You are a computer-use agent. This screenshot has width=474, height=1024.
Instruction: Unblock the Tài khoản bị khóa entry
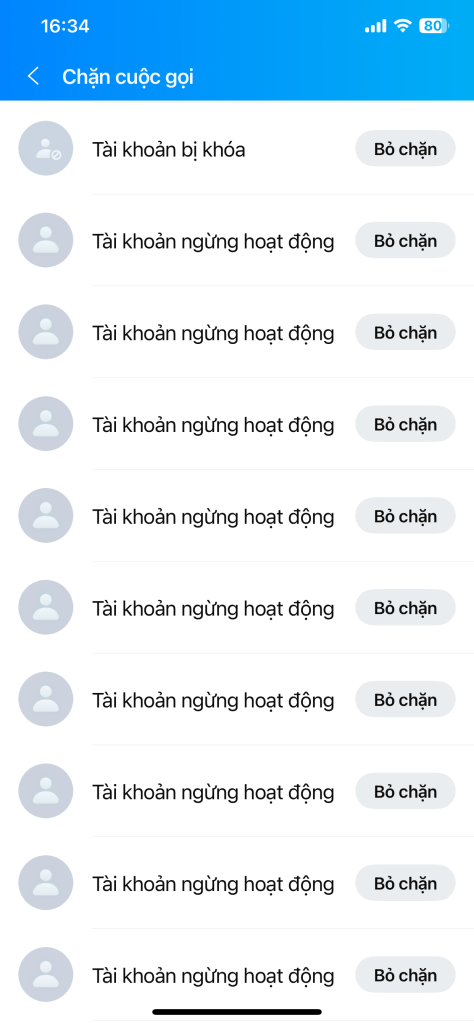click(405, 148)
